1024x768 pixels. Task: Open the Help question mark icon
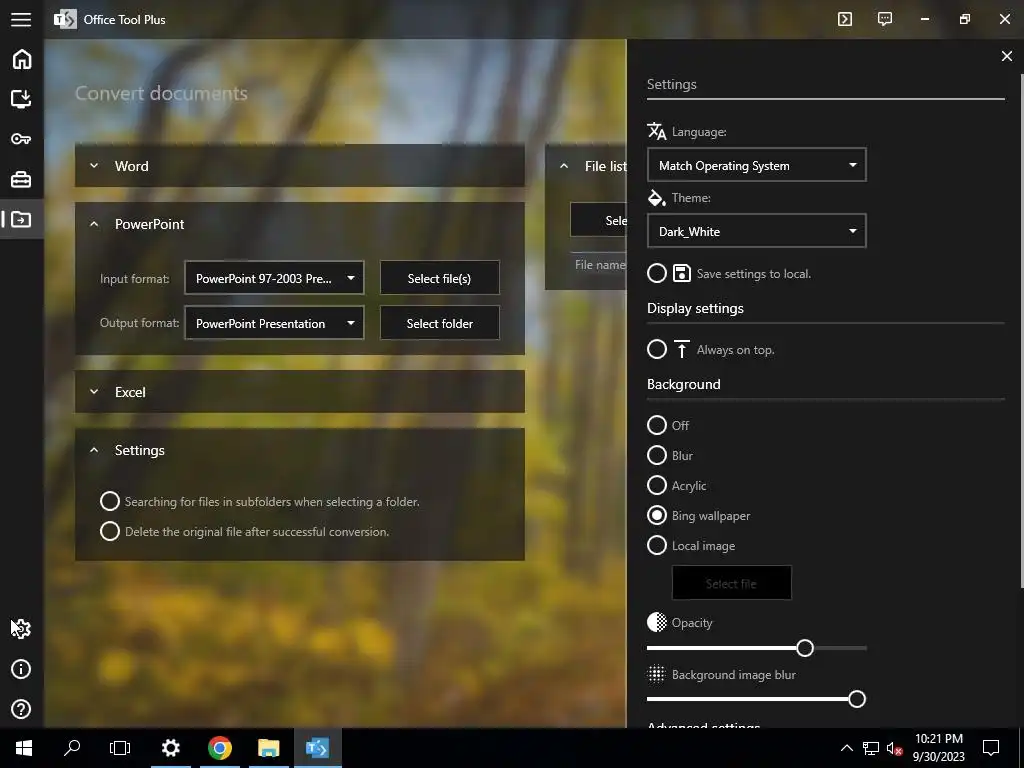(22, 709)
